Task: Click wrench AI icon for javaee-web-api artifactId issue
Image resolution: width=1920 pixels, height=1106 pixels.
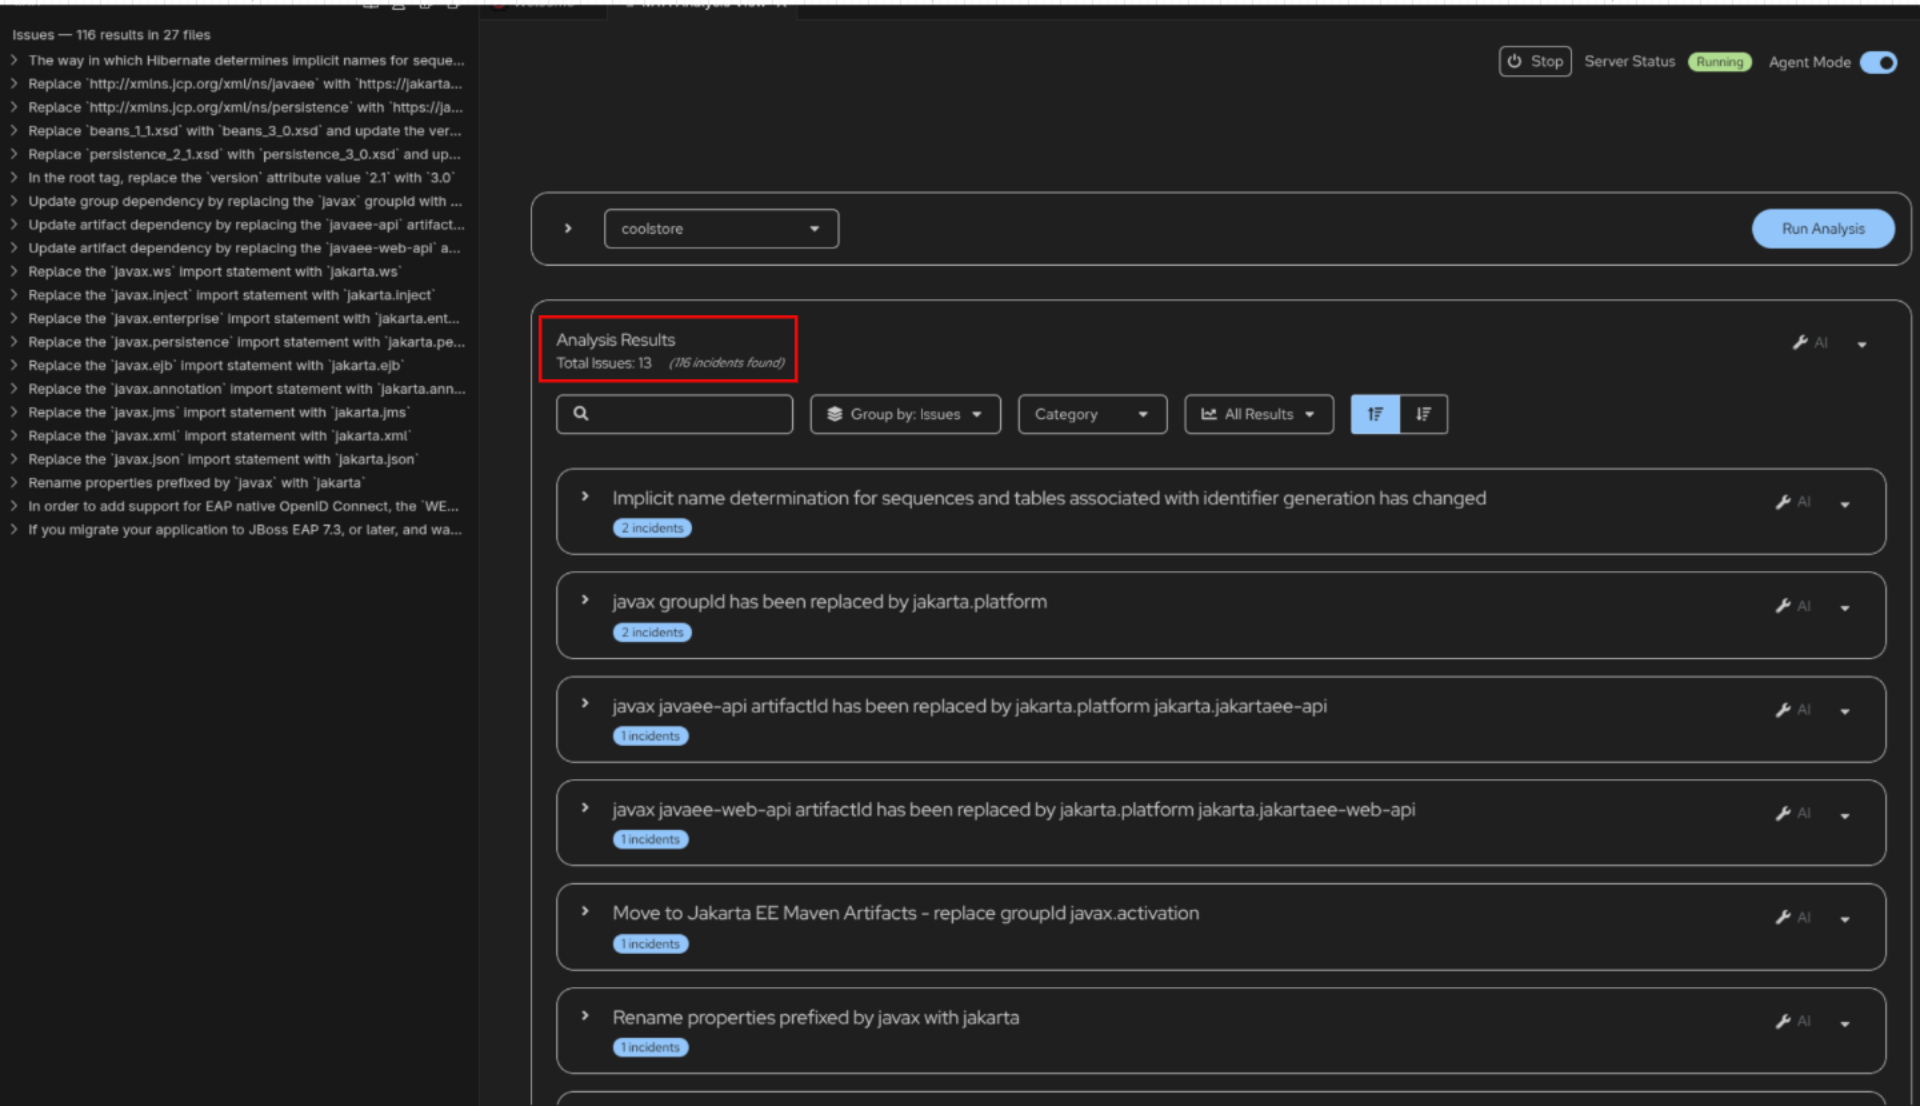Action: pos(1793,814)
